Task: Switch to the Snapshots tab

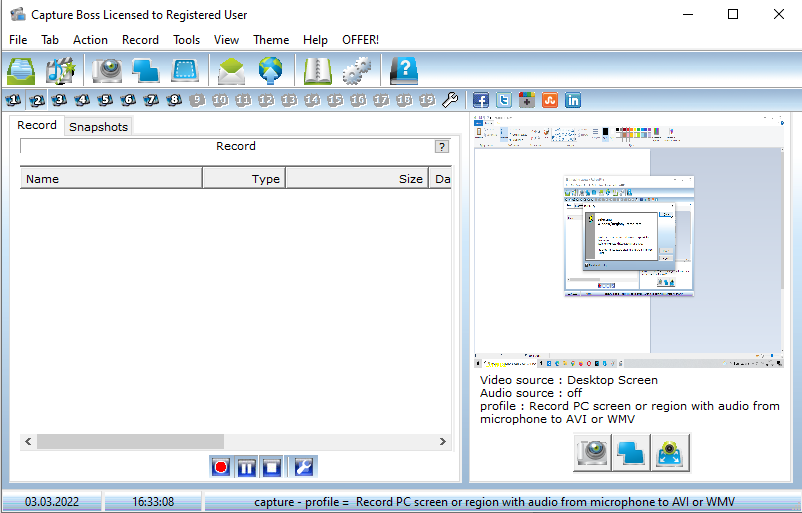Action: pyautogui.click(x=98, y=127)
